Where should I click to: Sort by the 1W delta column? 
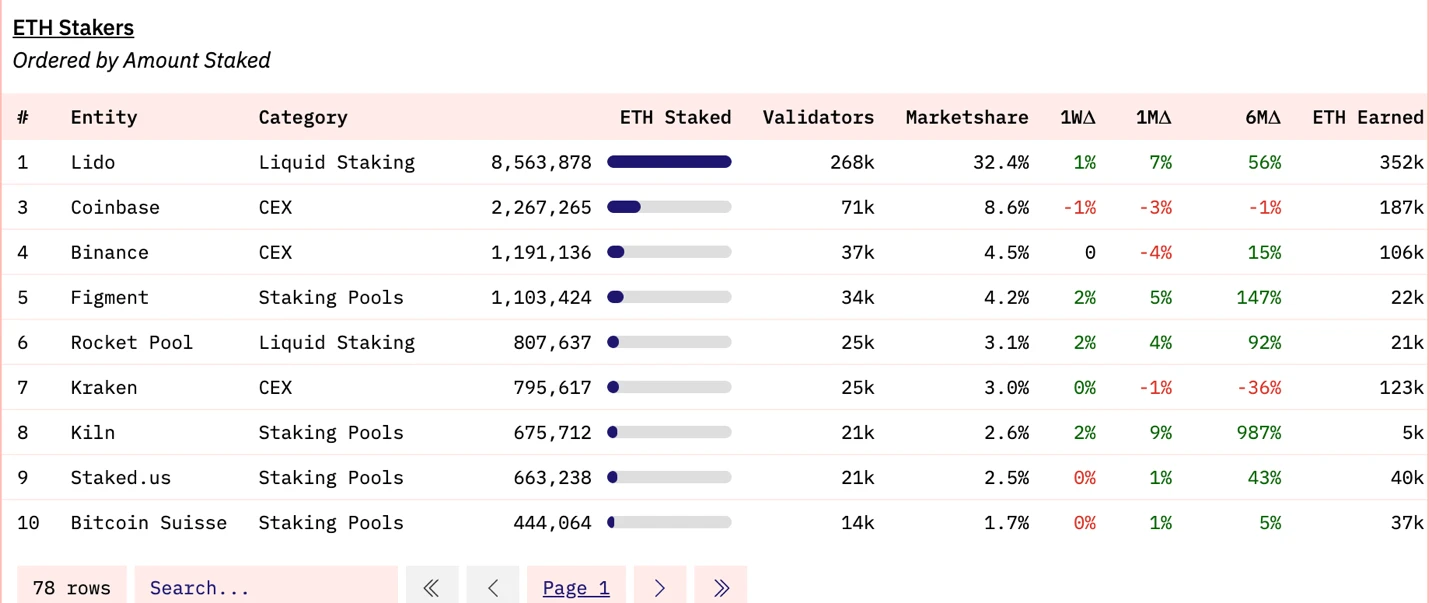(x=1078, y=117)
